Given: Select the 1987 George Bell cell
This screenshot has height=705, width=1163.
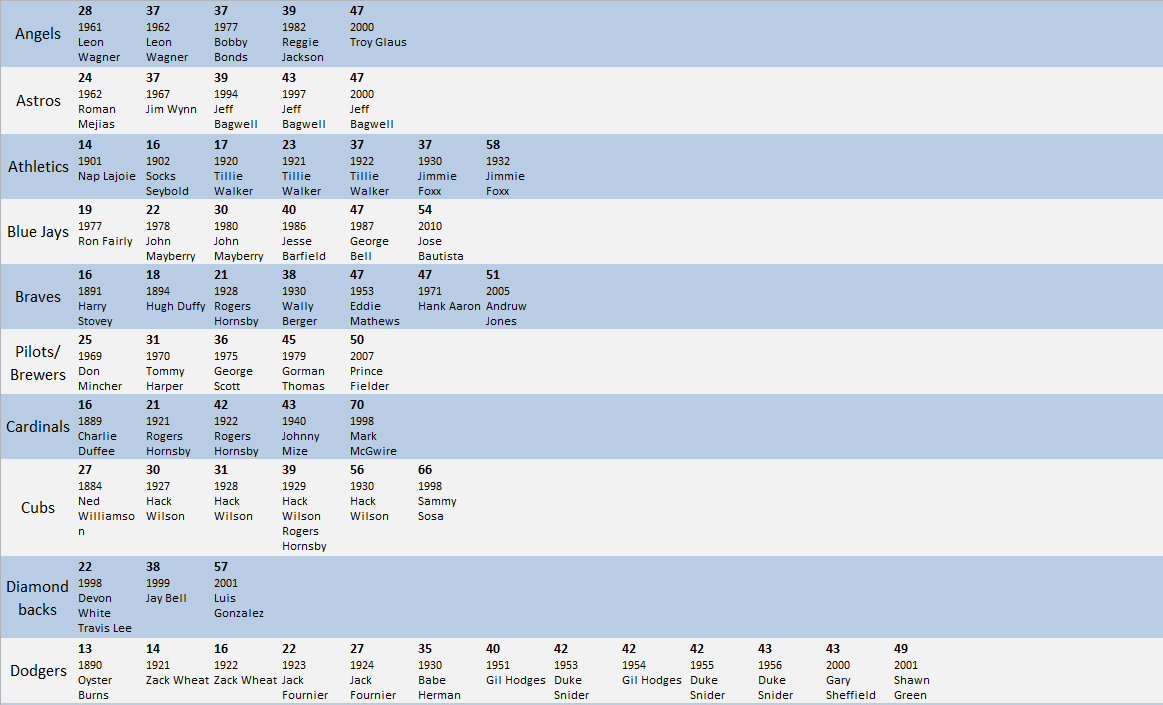Looking at the screenshot, I should pyautogui.click(x=369, y=233).
